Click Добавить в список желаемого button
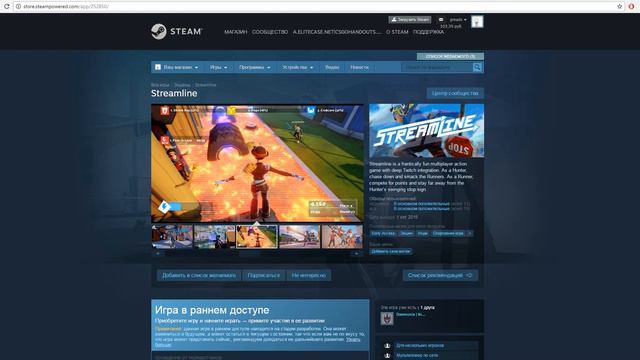Image resolution: width=640 pixels, height=360 pixels. click(199, 275)
